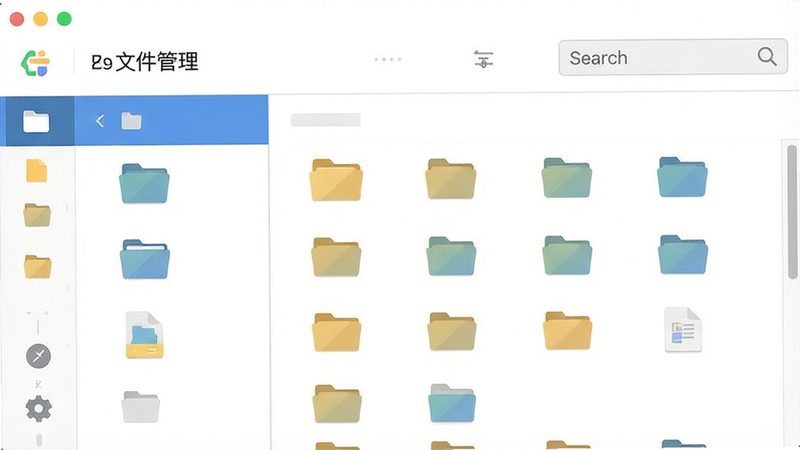Open first-row blue folder in main grid

682,177
